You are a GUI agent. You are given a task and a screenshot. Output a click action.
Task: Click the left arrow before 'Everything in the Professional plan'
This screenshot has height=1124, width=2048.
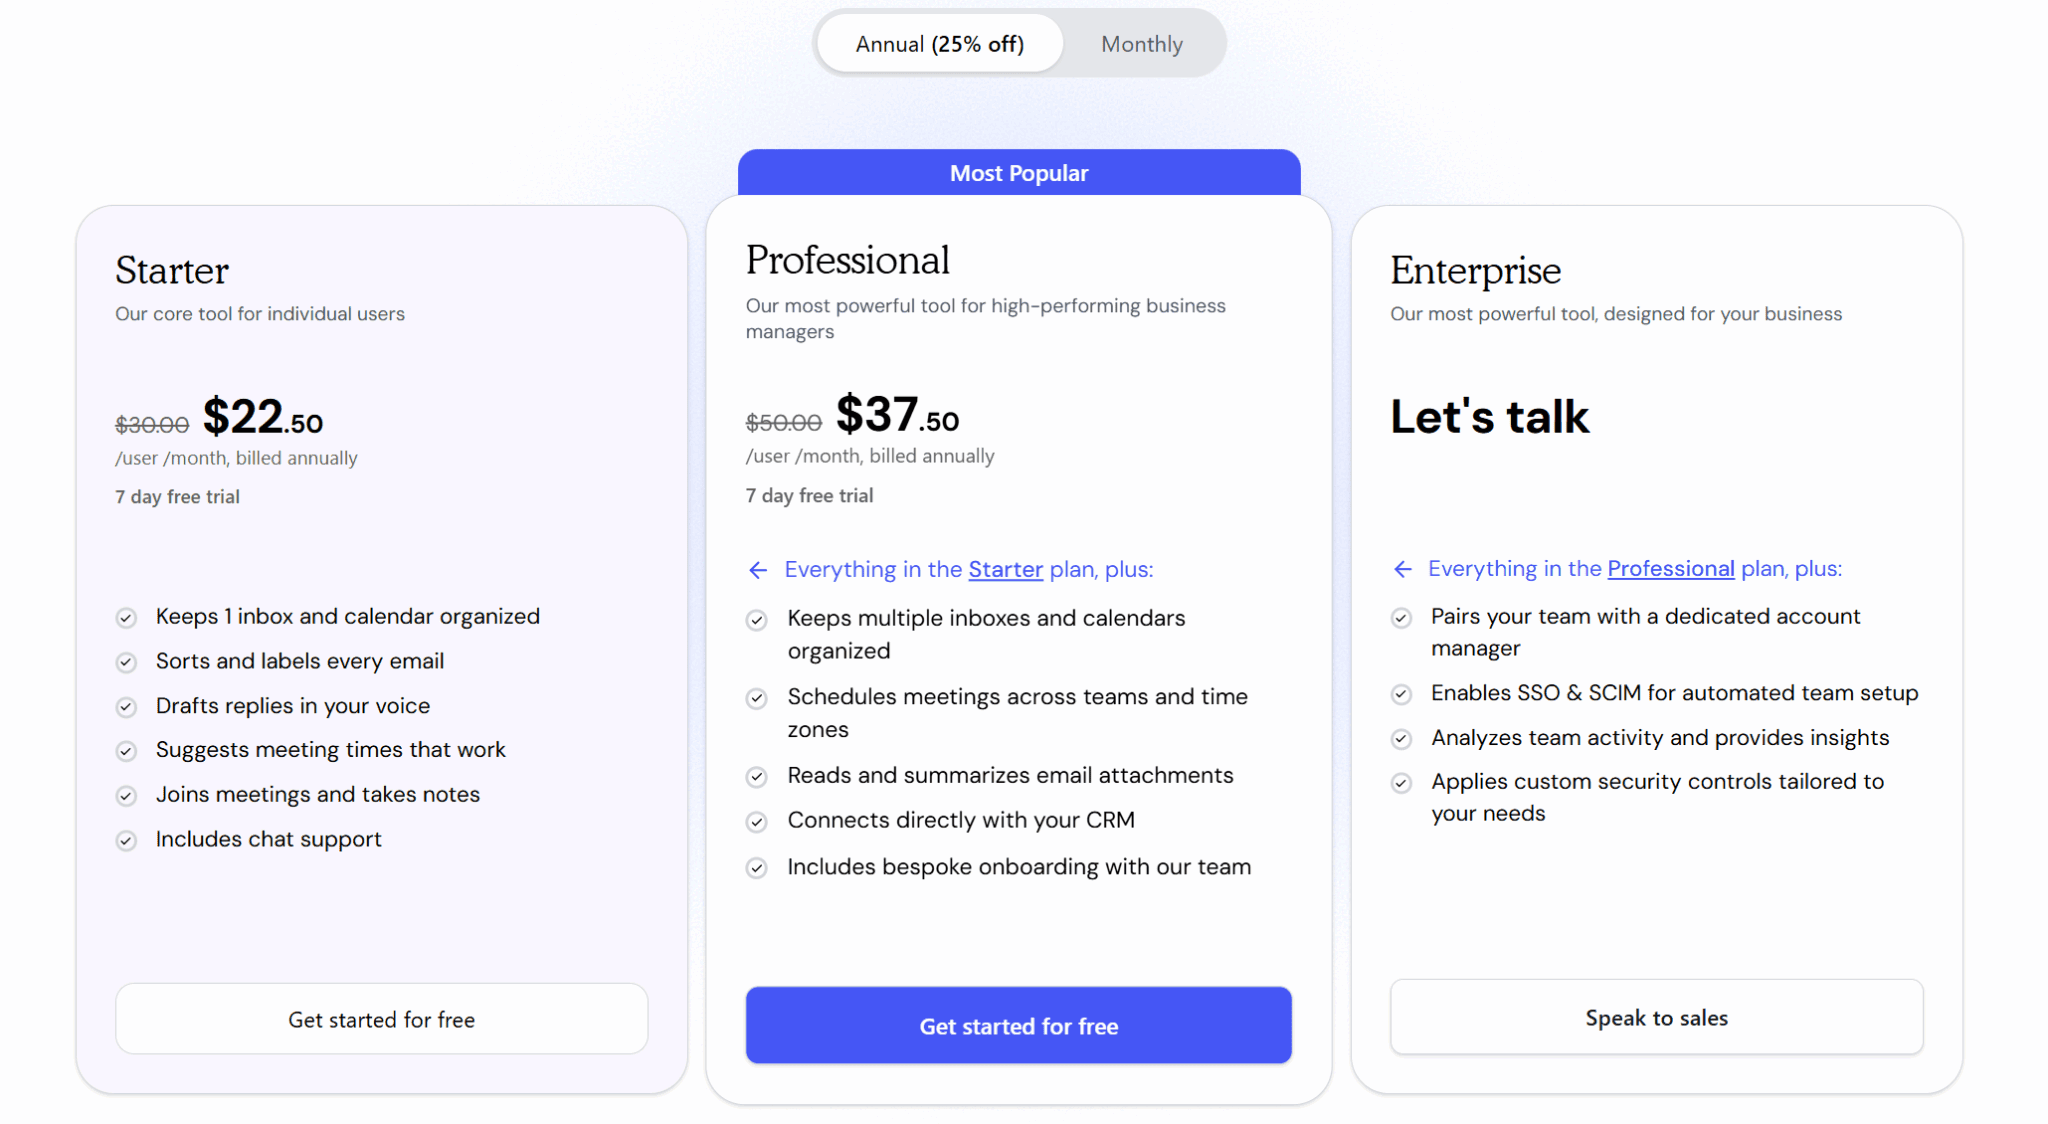(x=1403, y=569)
